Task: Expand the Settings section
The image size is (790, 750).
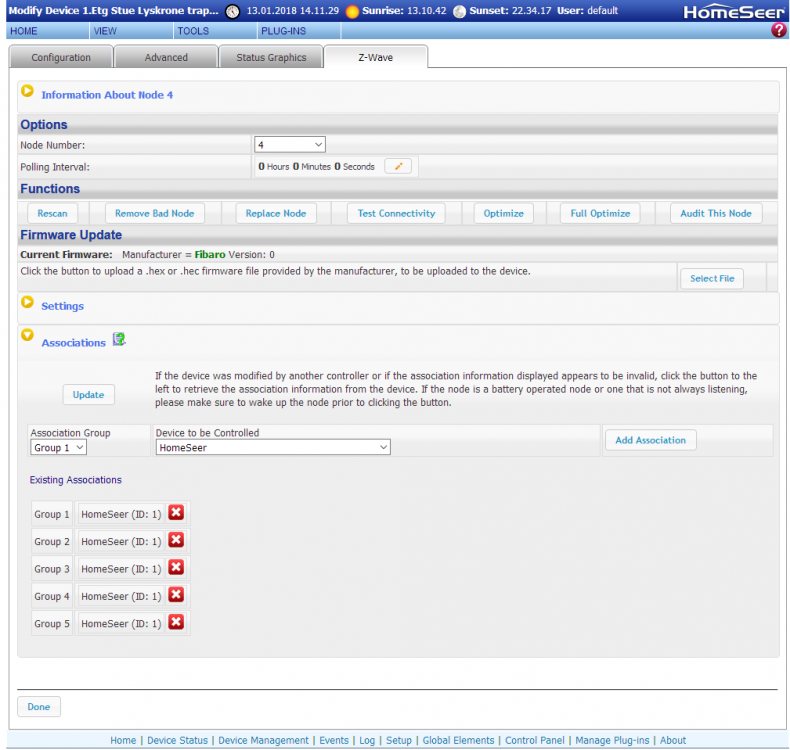Action: [28, 303]
